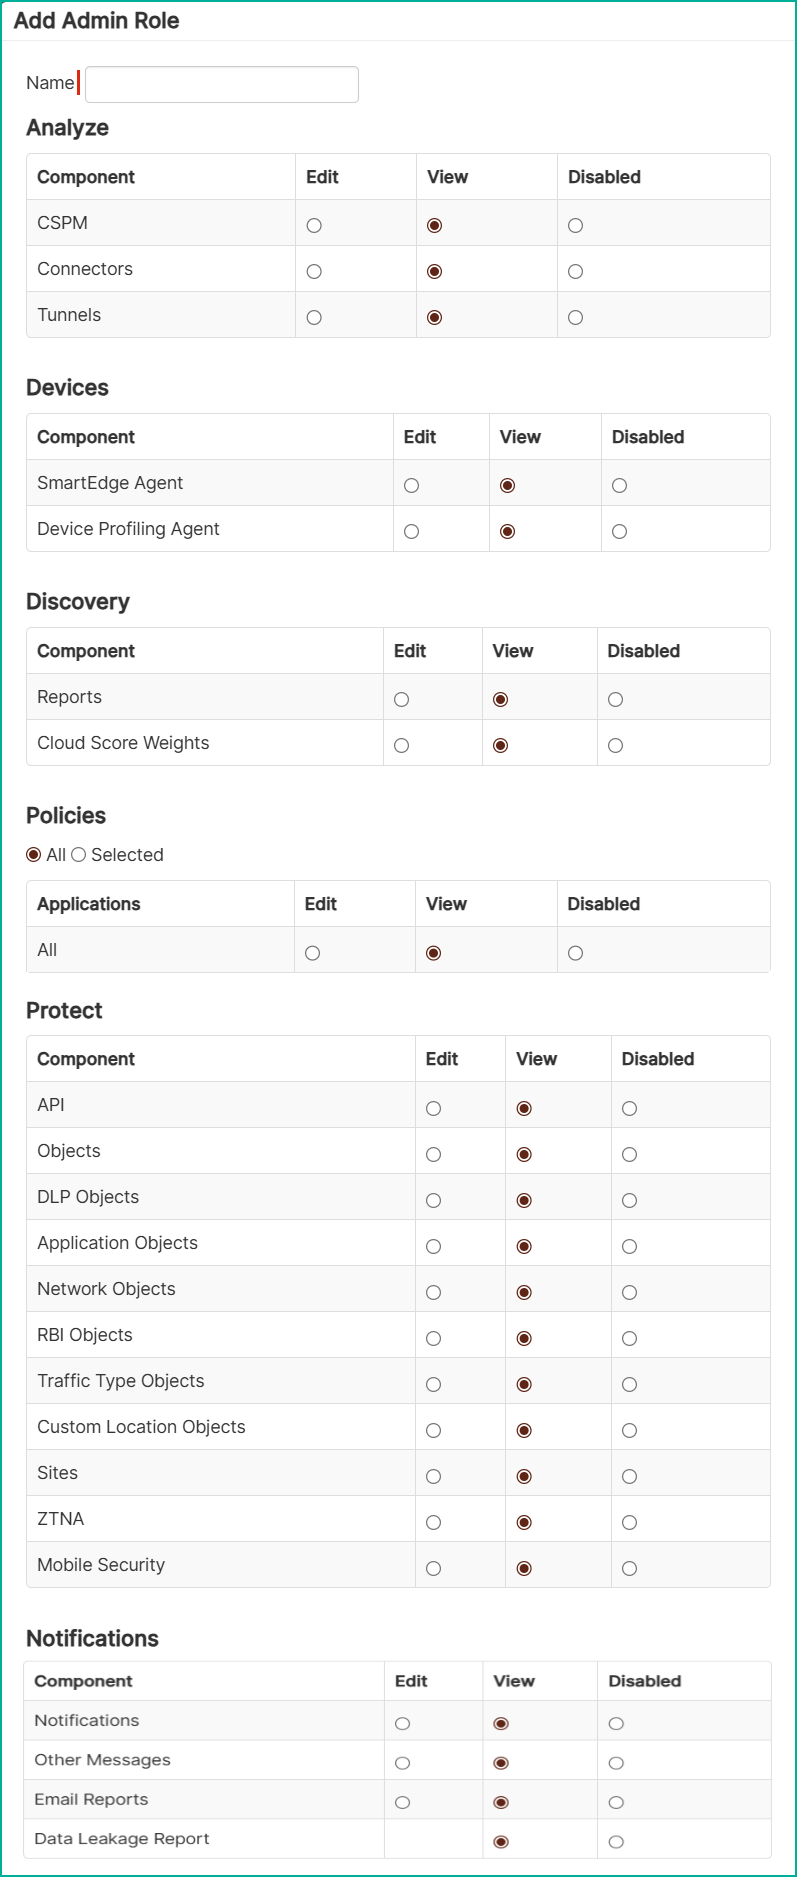797x1877 pixels.
Task: Disable DLP Objects component
Action: point(629,1201)
